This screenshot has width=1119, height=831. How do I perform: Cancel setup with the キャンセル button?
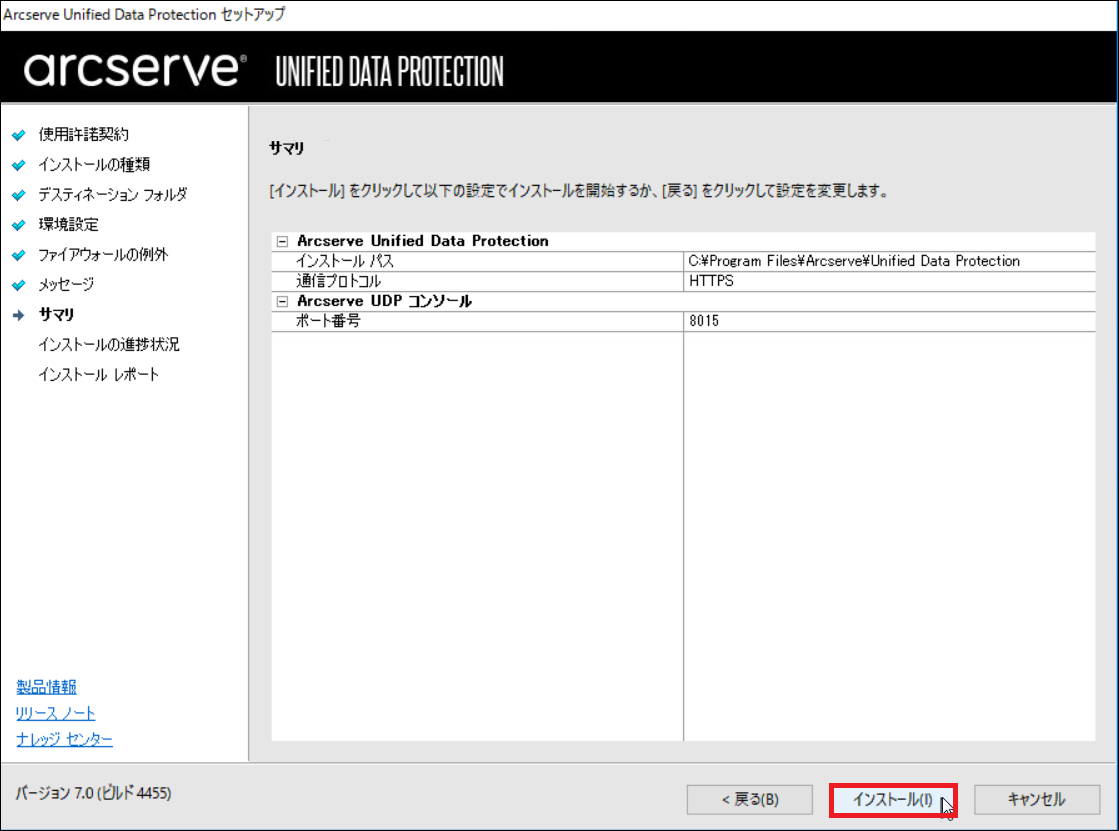pos(1036,800)
